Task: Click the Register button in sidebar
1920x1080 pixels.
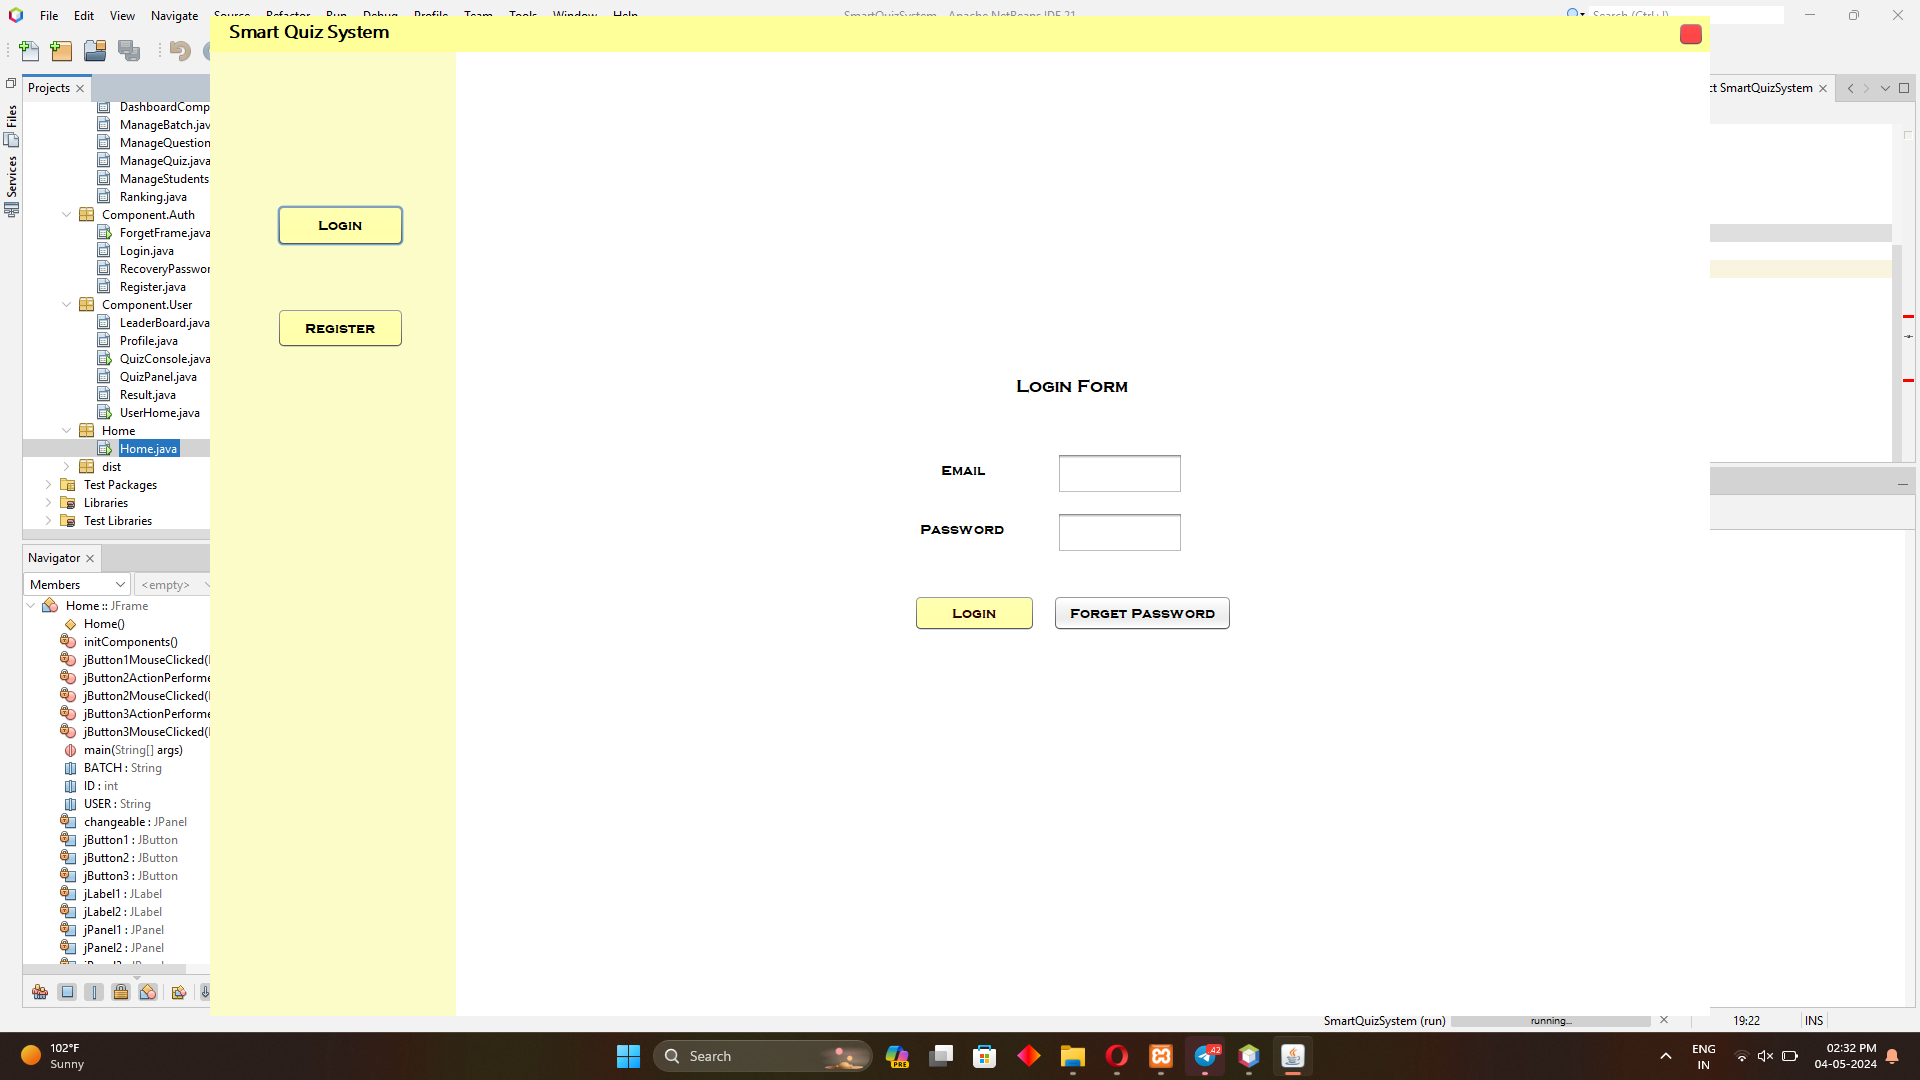Action: pyautogui.click(x=340, y=328)
